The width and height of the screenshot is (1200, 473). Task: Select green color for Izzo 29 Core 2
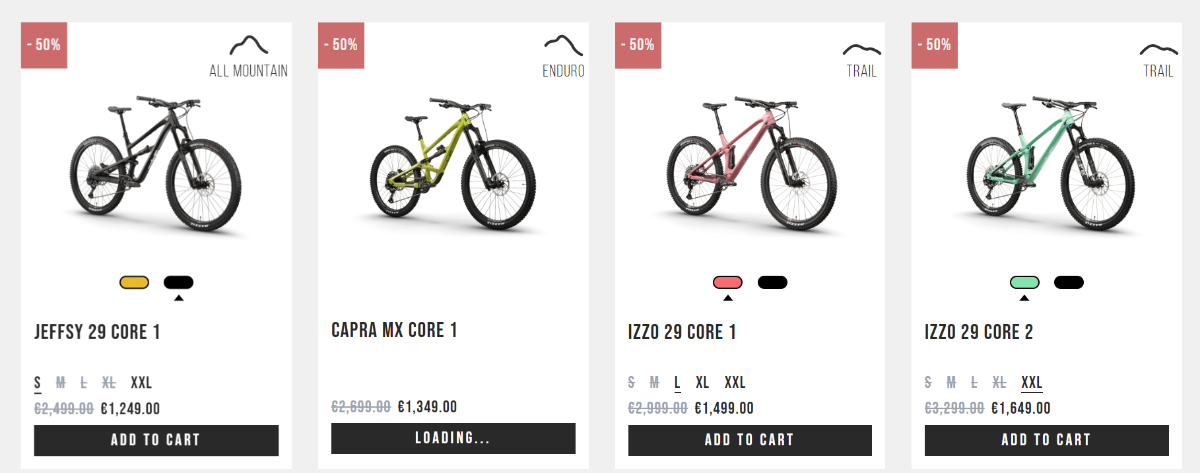click(x=1024, y=282)
